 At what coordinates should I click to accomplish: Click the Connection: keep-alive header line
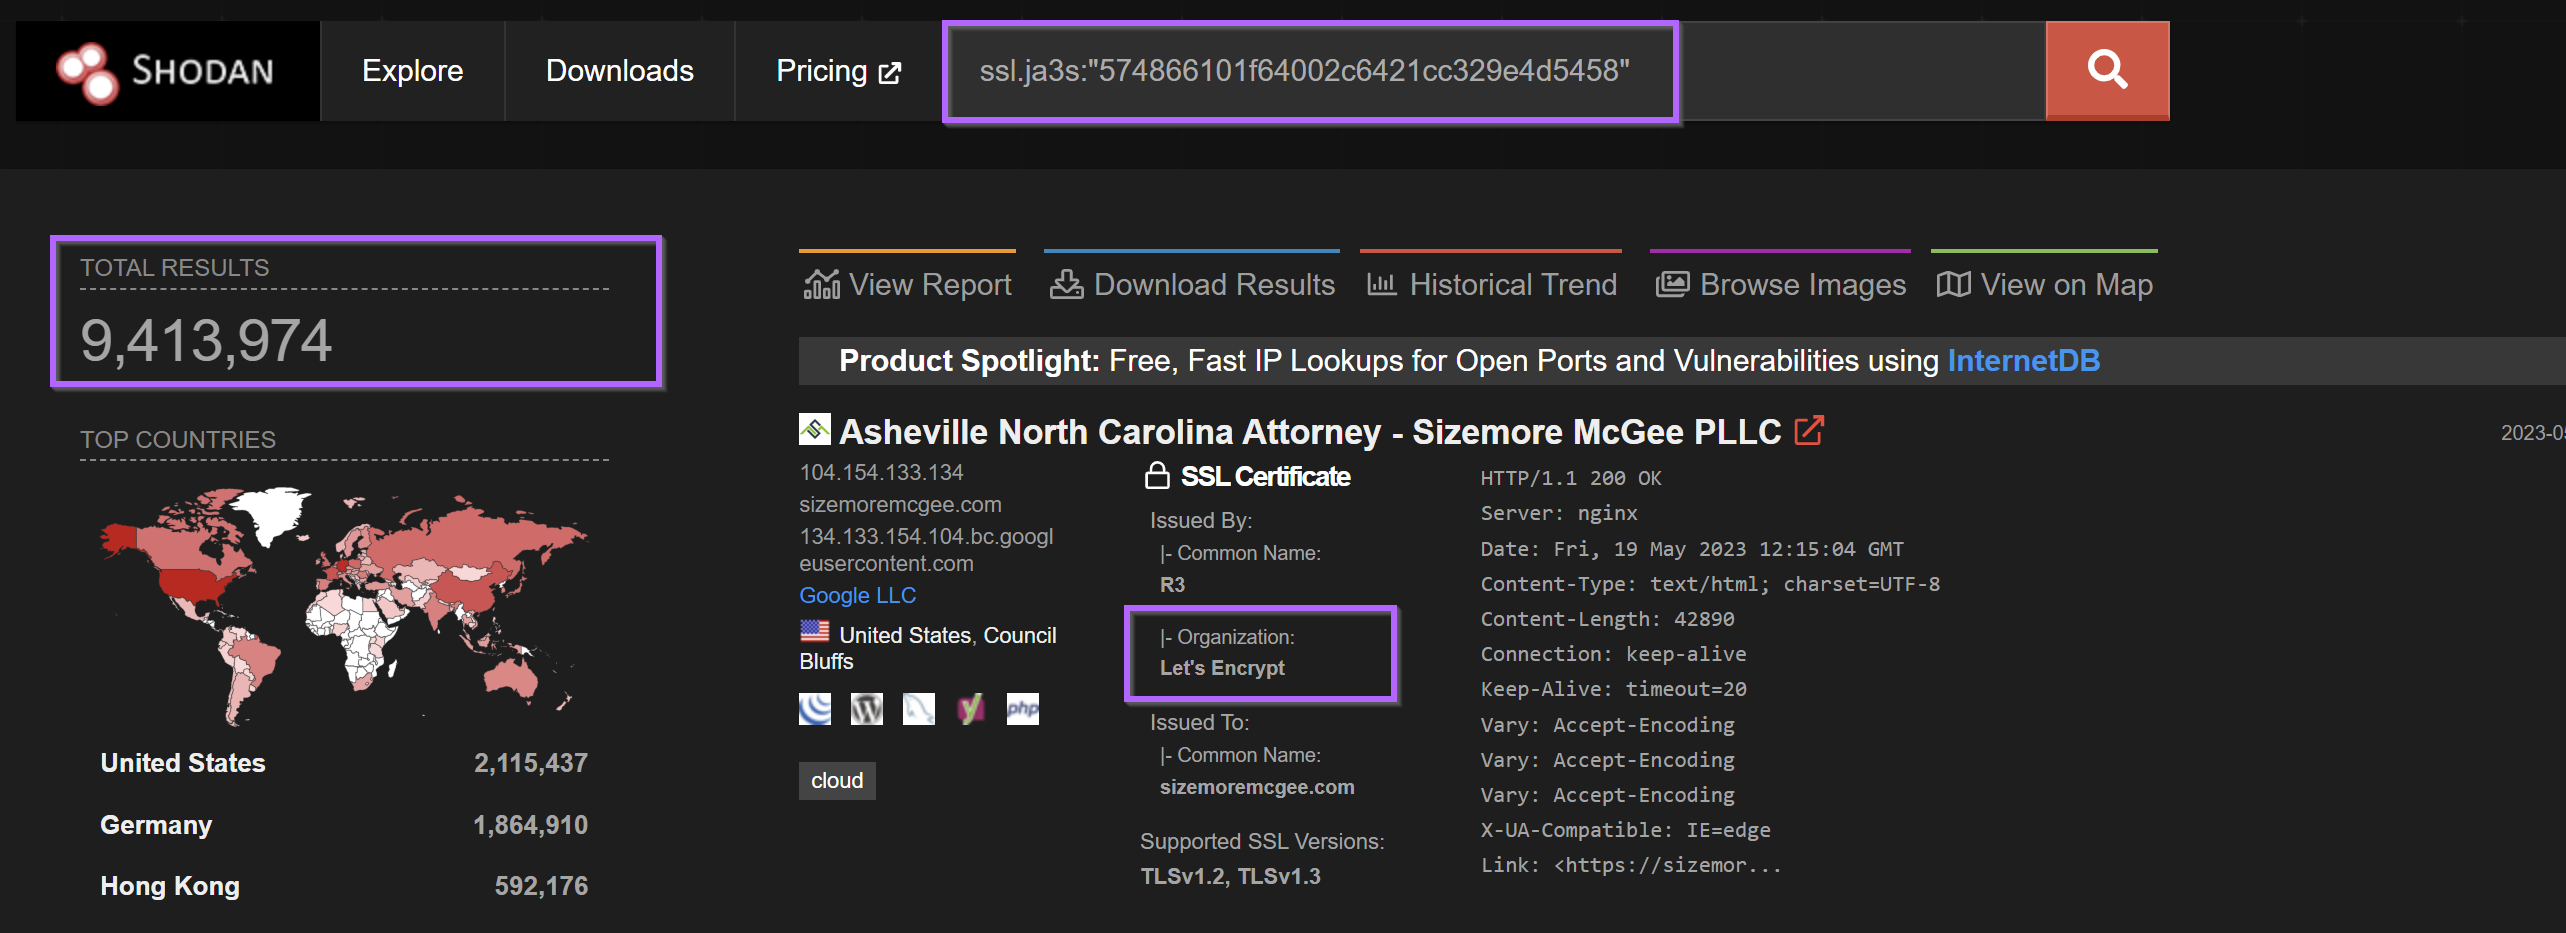click(x=1613, y=654)
